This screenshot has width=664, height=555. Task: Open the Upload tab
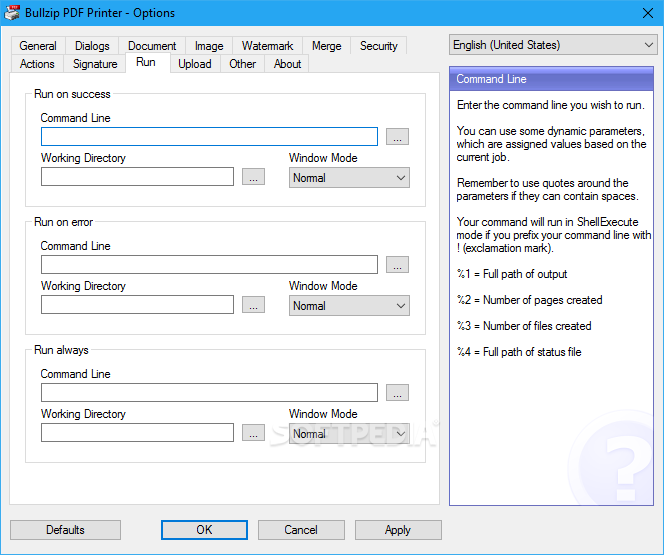[x=194, y=64]
